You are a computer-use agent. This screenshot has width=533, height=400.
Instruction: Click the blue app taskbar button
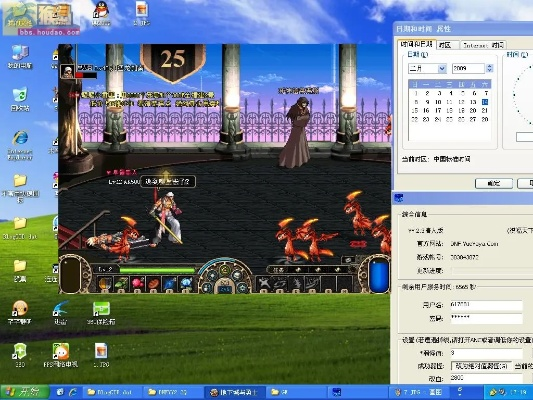pyautogui.click(x=357, y=392)
